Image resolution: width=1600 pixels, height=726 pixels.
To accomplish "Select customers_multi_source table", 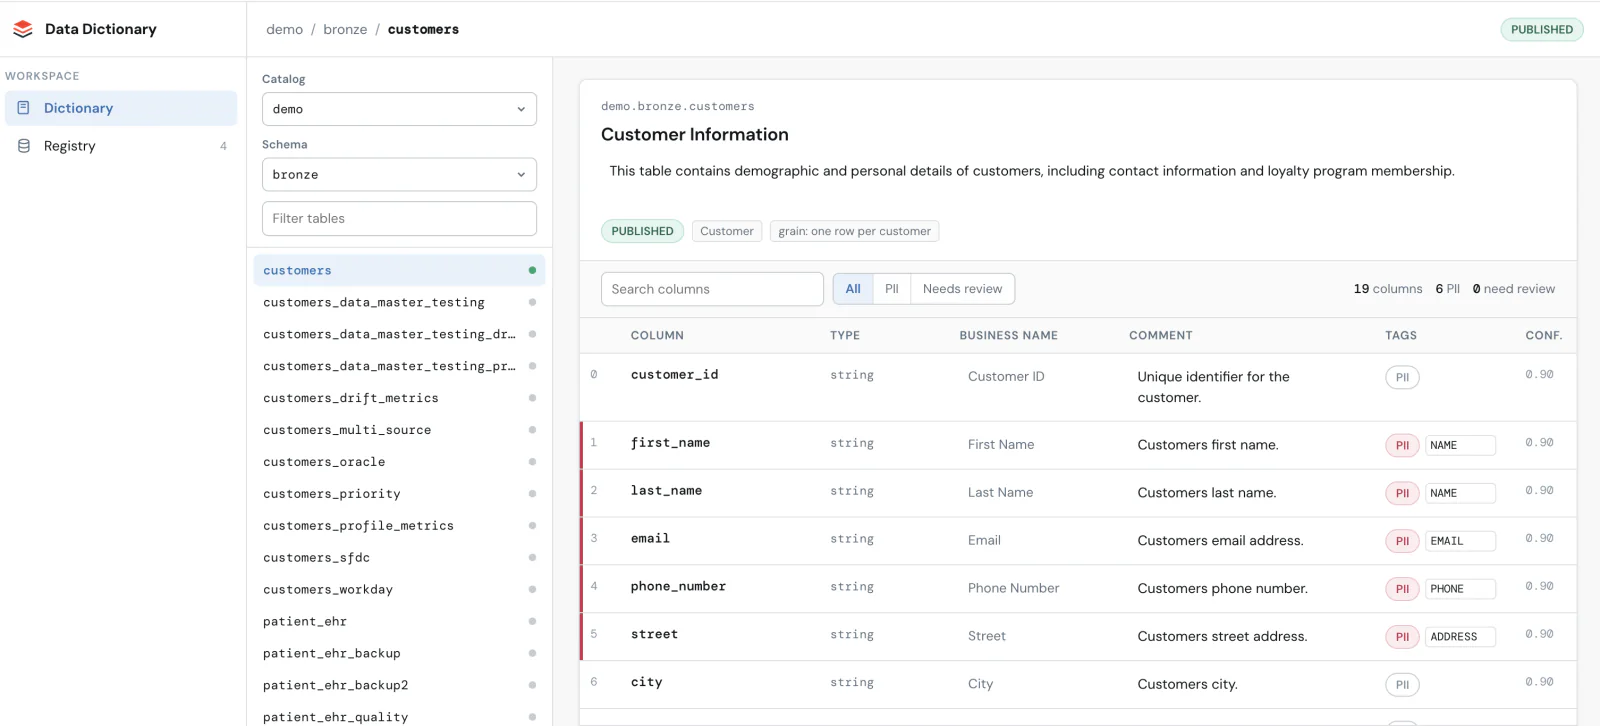I will 399,430.
